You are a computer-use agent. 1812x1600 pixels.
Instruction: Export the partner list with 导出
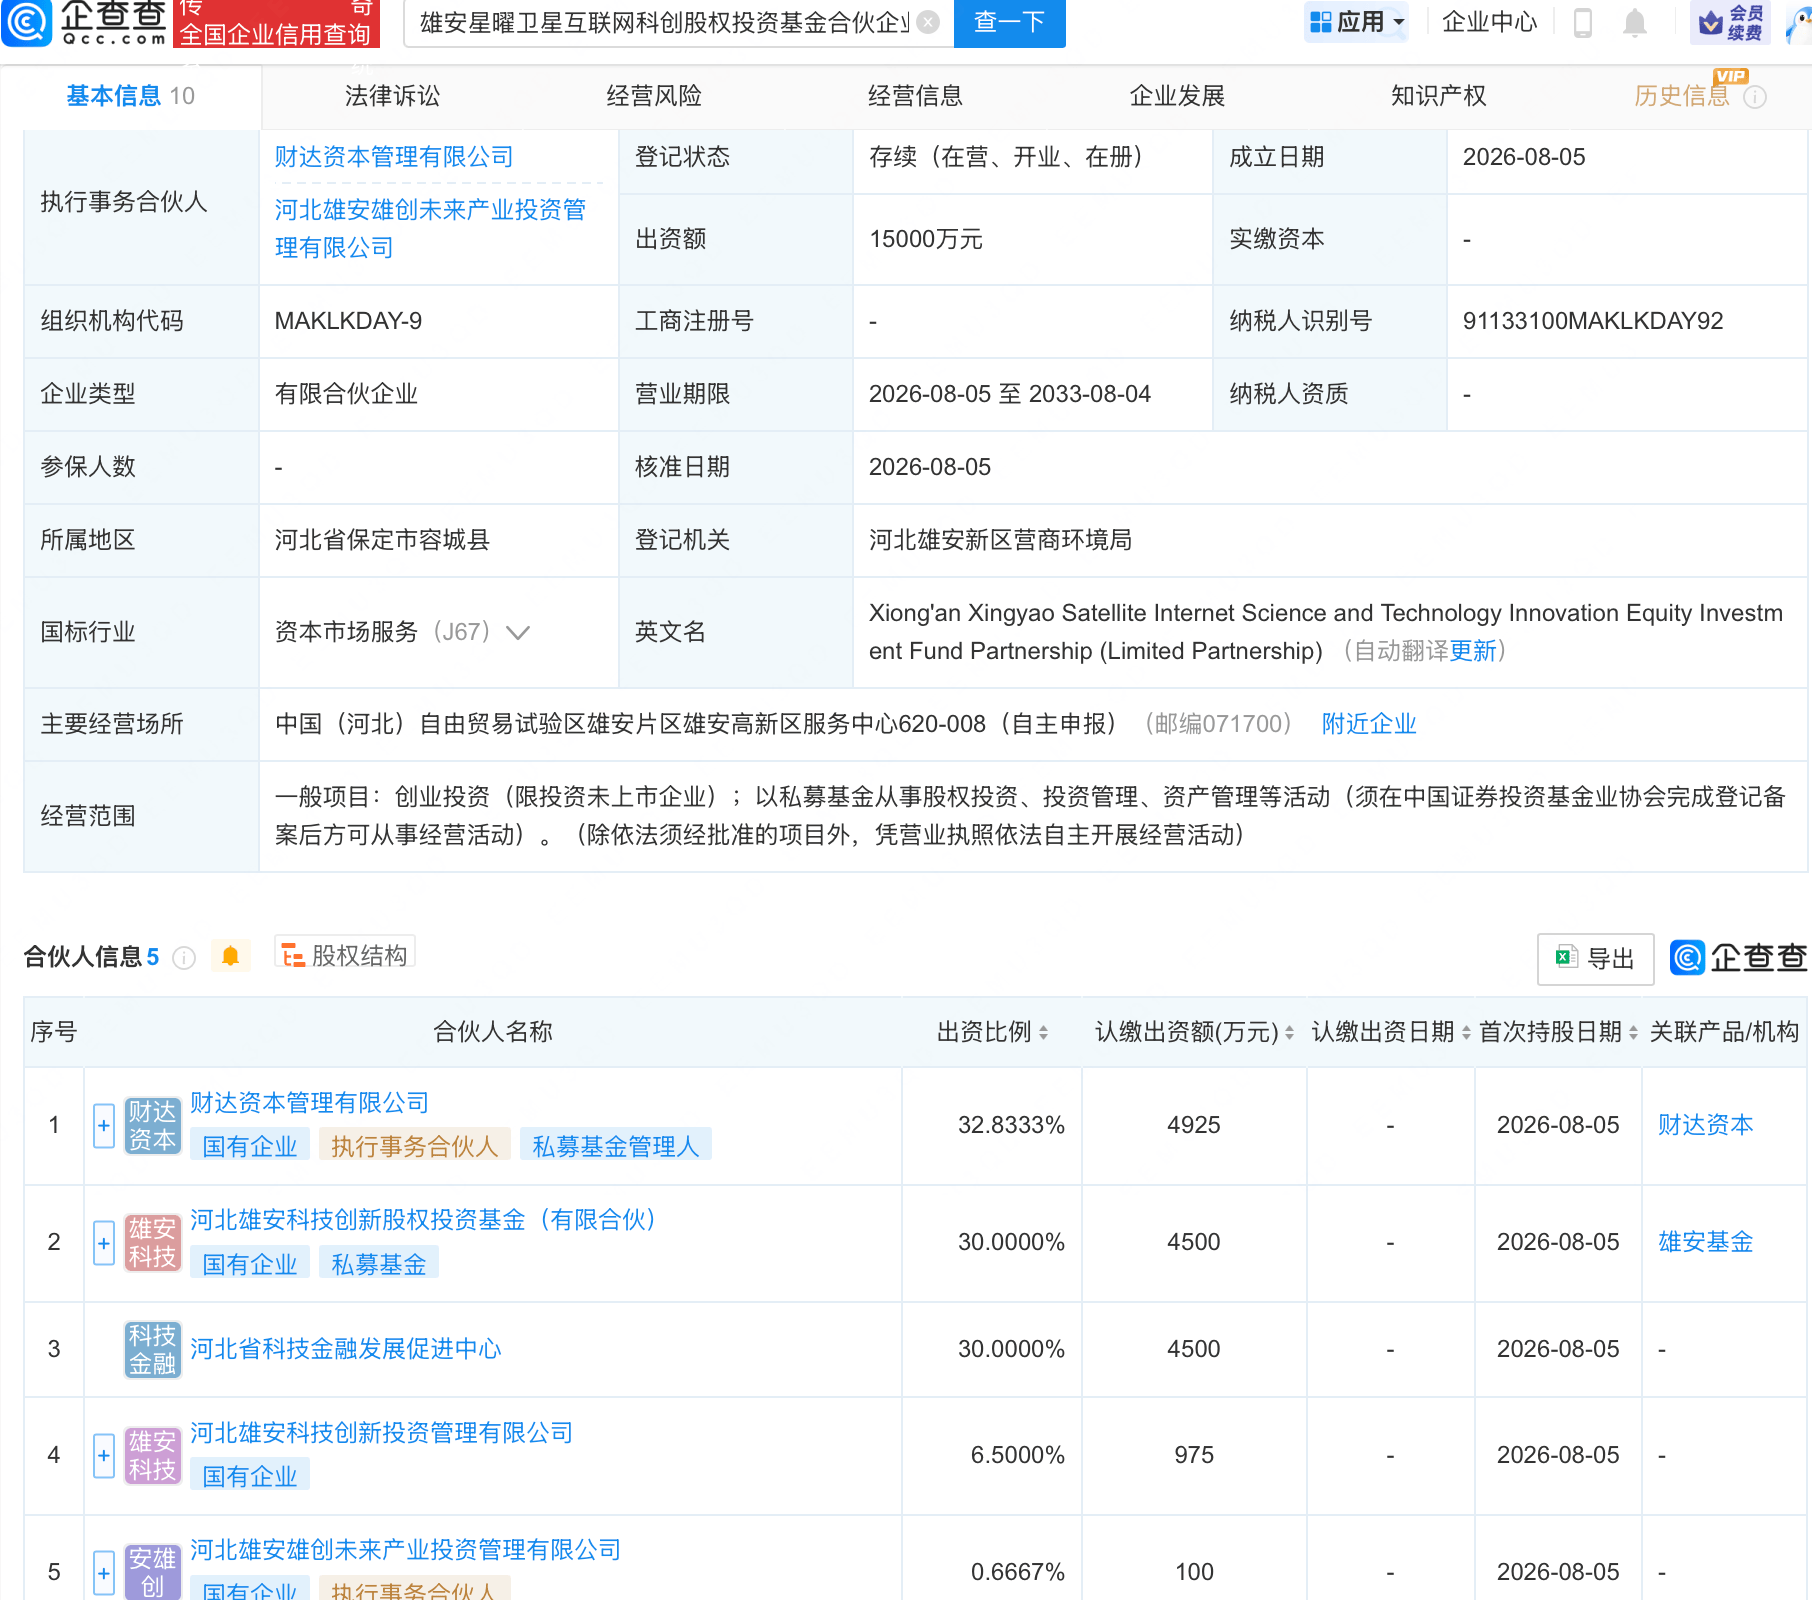pos(1595,959)
